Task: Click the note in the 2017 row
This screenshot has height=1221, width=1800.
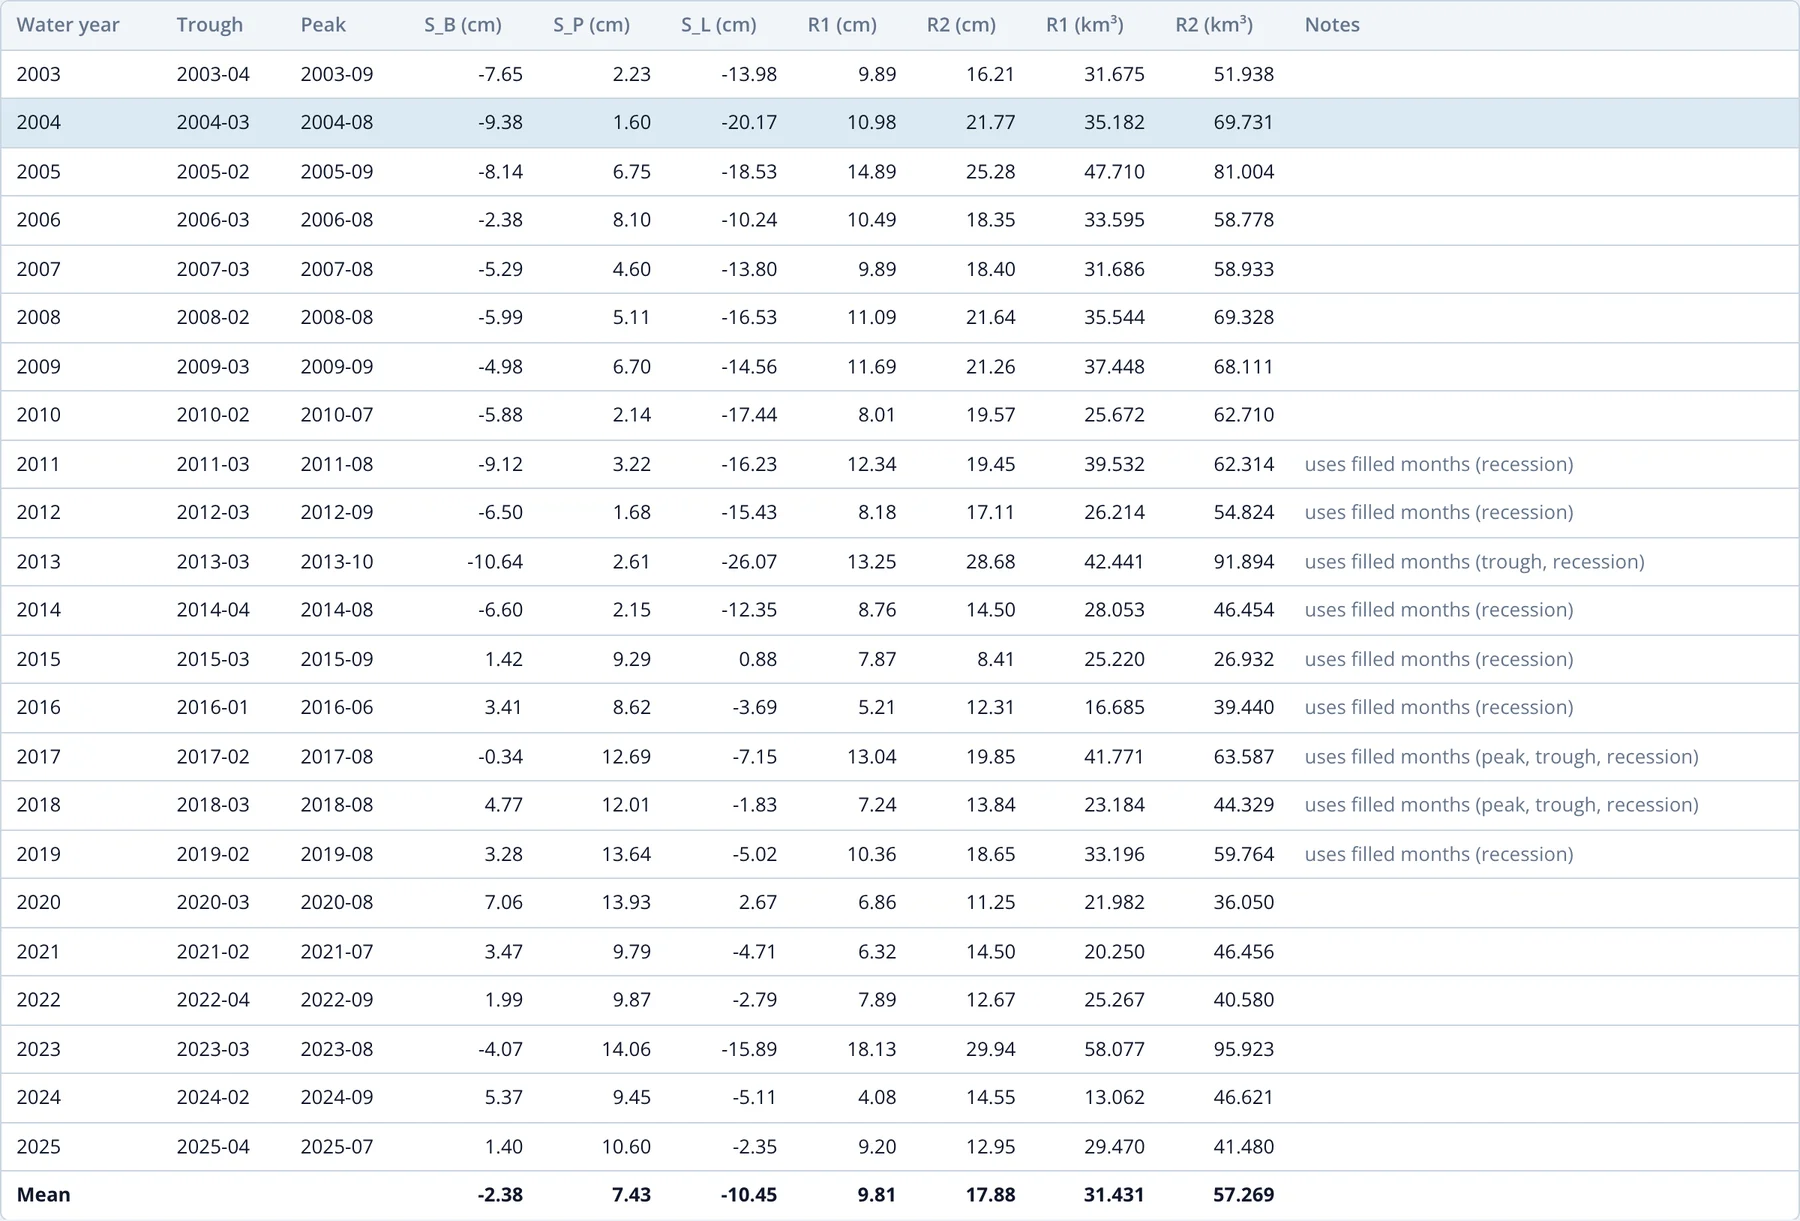Action: coord(1502,756)
